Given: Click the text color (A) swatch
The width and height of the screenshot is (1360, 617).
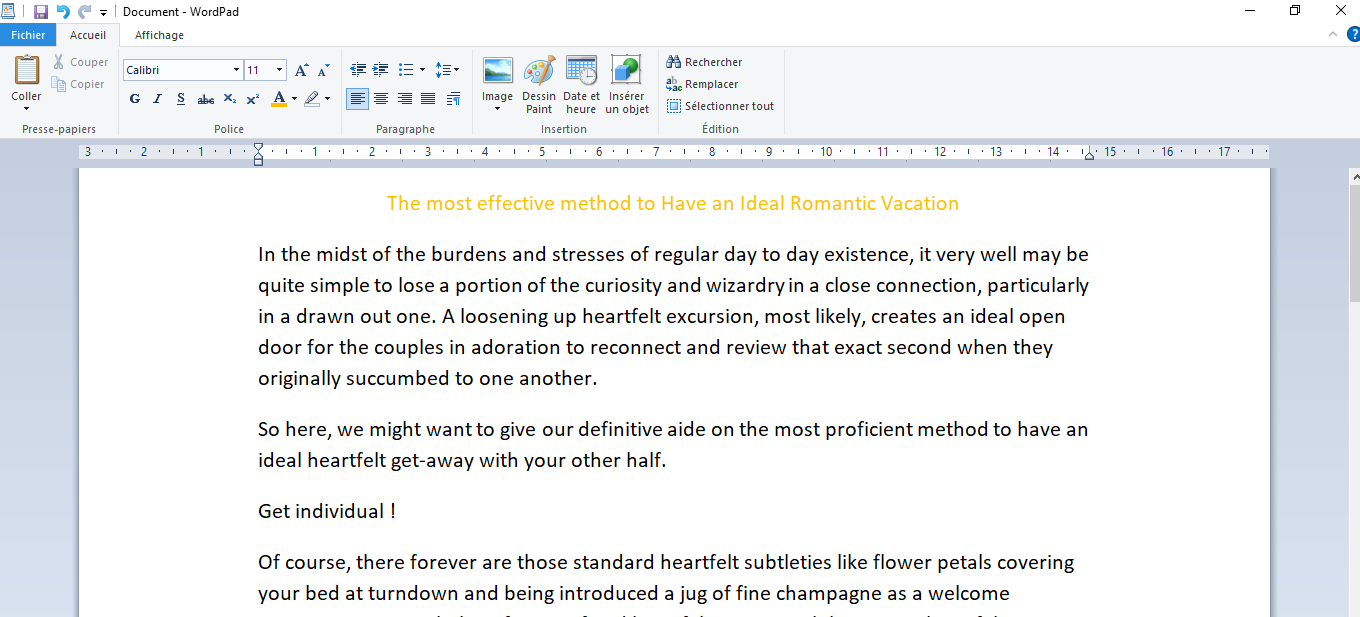Looking at the screenshot, I should 279,99.
